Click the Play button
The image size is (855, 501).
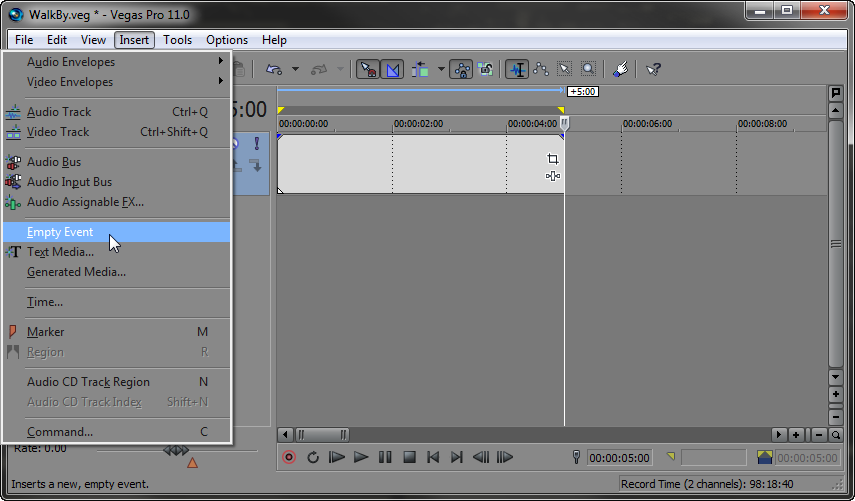click(x=360, y=457)
